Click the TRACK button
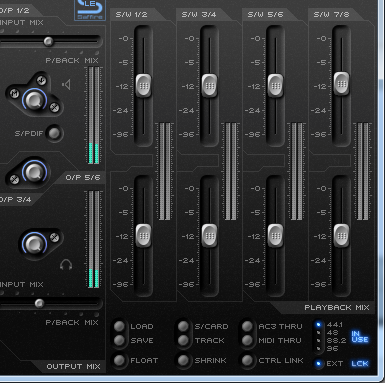The width and height of the screenshot is (385, 383). click(x=183, y=340)
